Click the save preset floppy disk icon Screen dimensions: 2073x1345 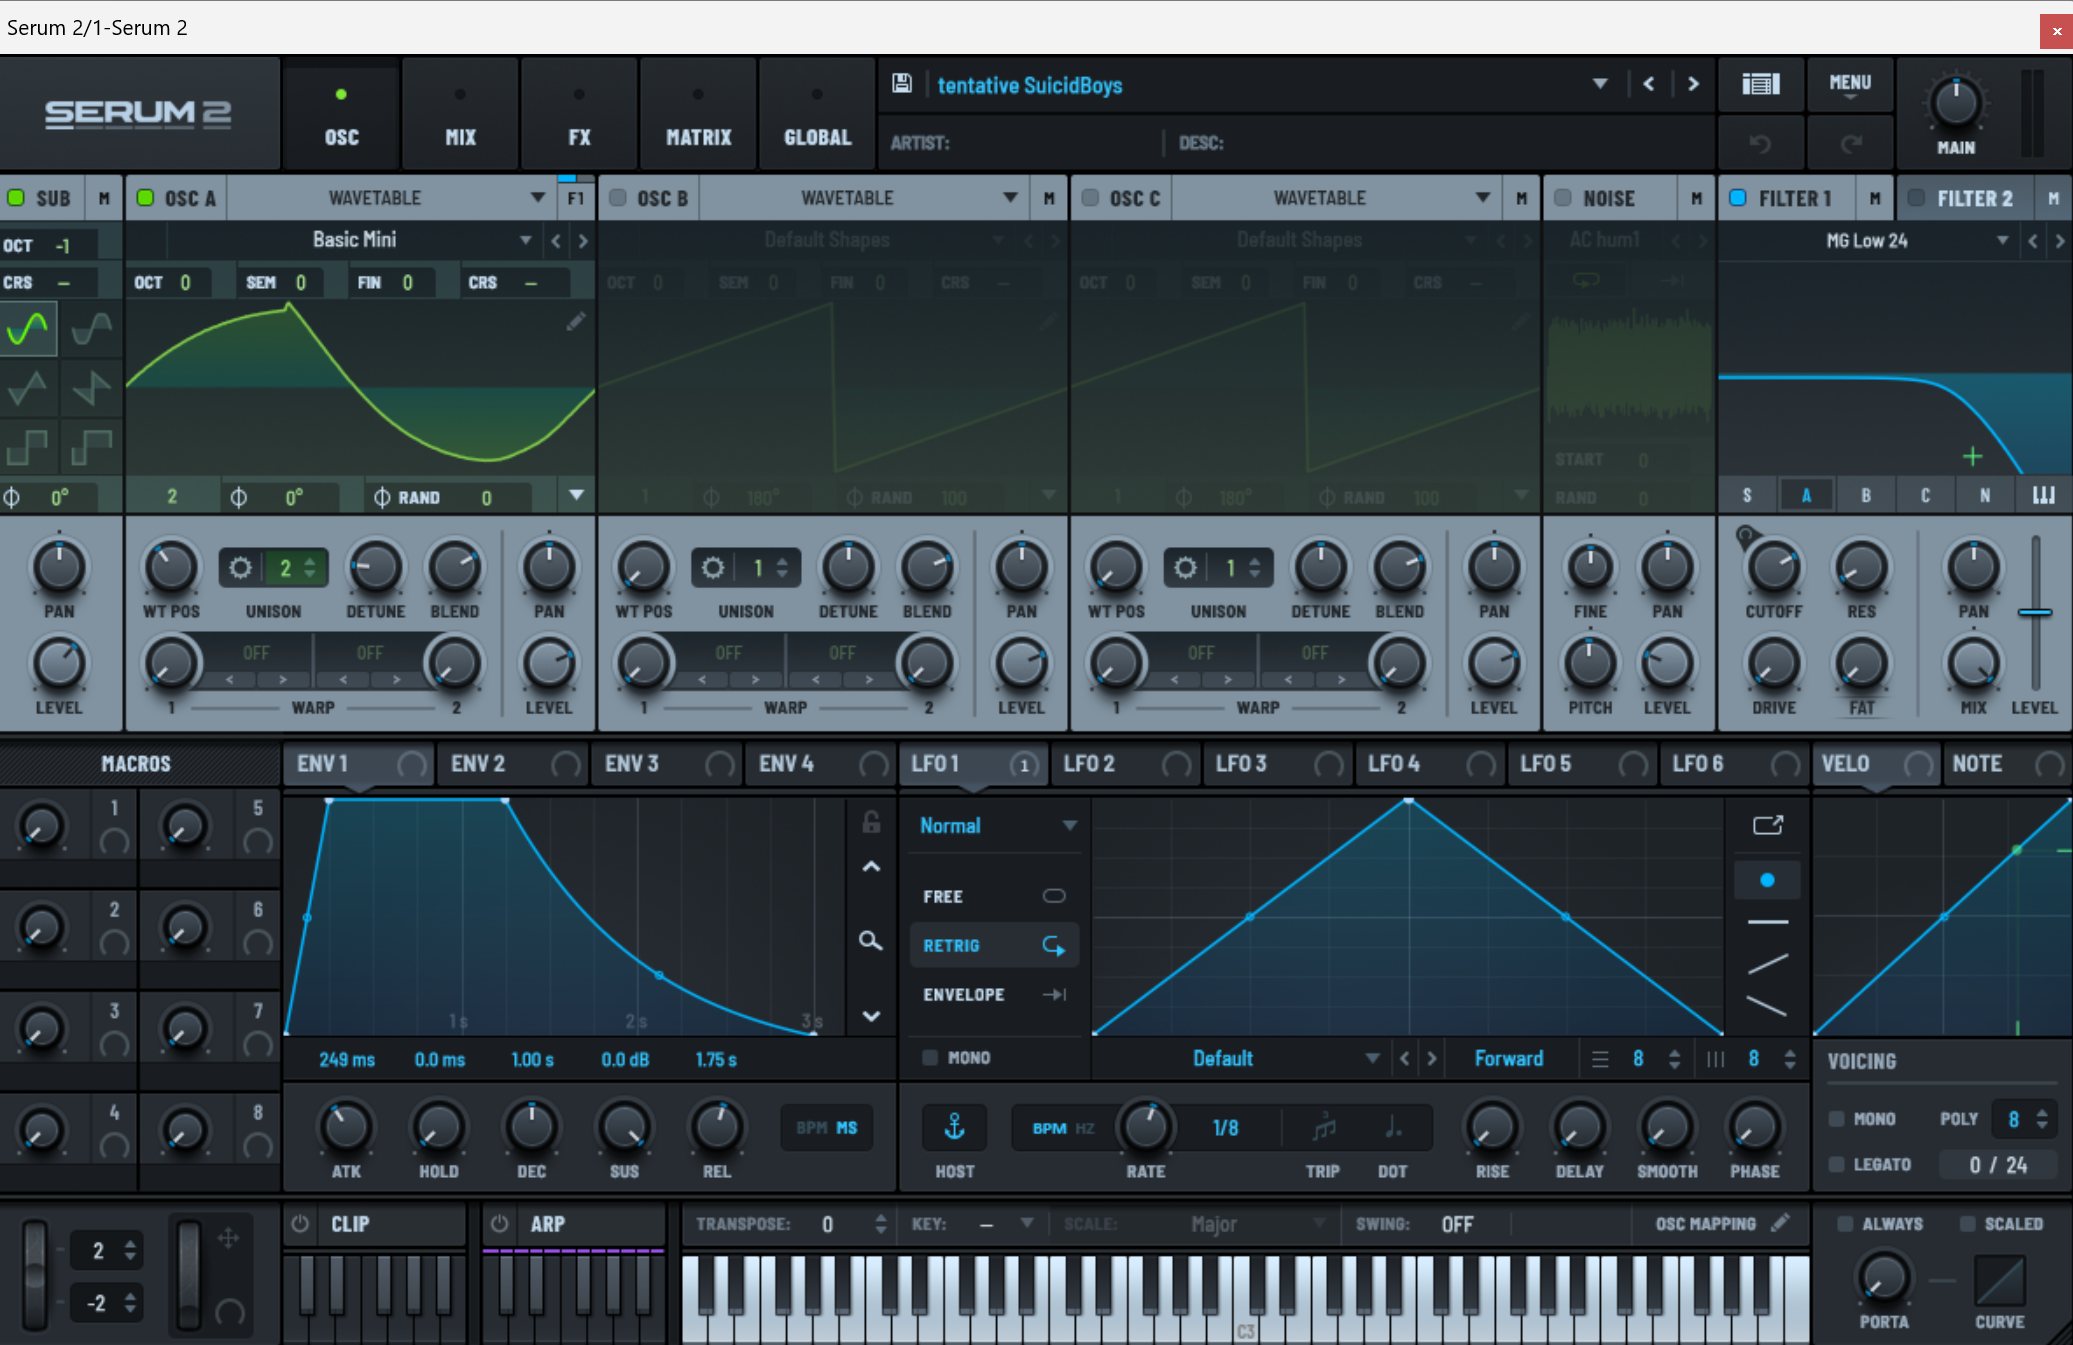[901, 84]
